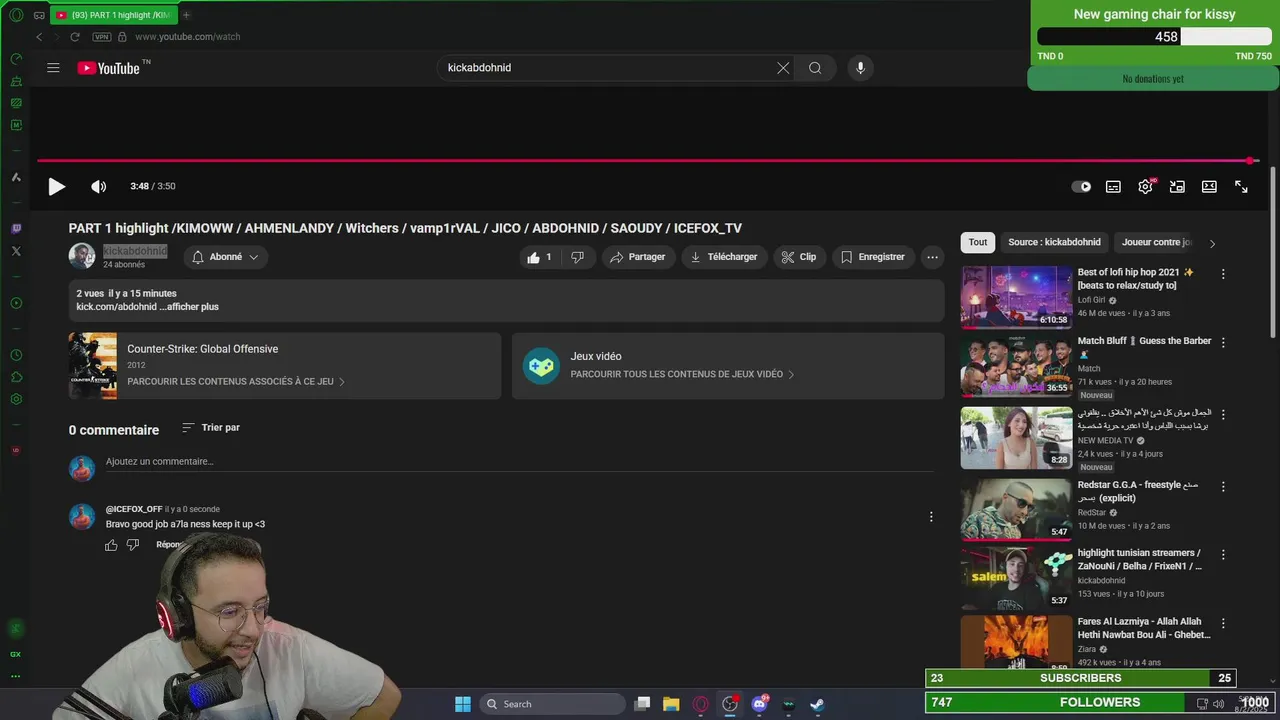Browse all Jeux vidéo content
This screenshot has height=720, width=1280.
coord(682,374)
